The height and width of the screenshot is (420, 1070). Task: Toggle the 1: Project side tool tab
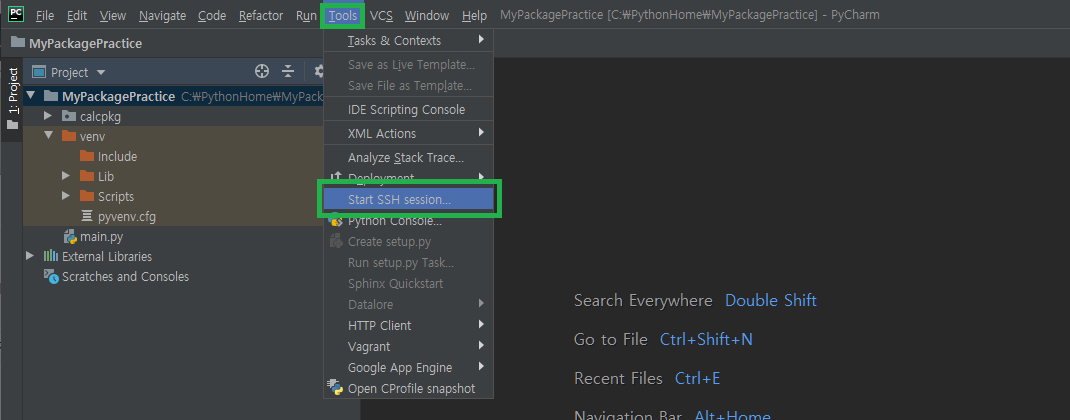click(x=12, y=98)
